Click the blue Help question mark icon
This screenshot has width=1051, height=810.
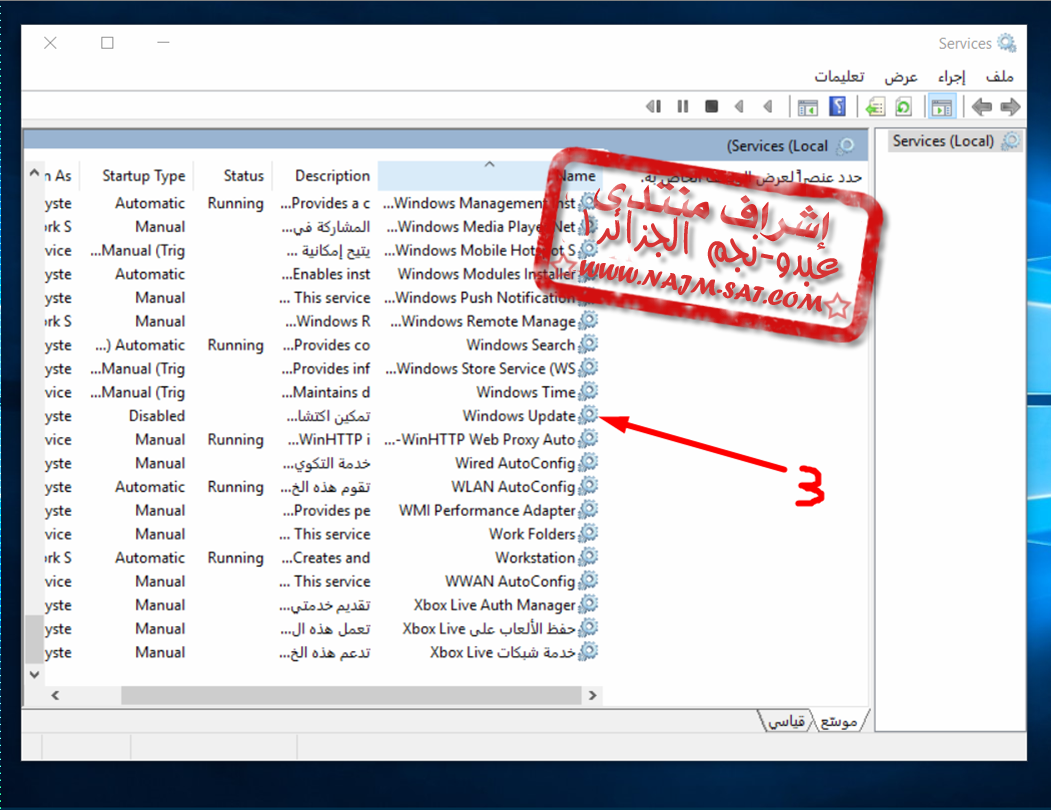(x=838, y=106)
